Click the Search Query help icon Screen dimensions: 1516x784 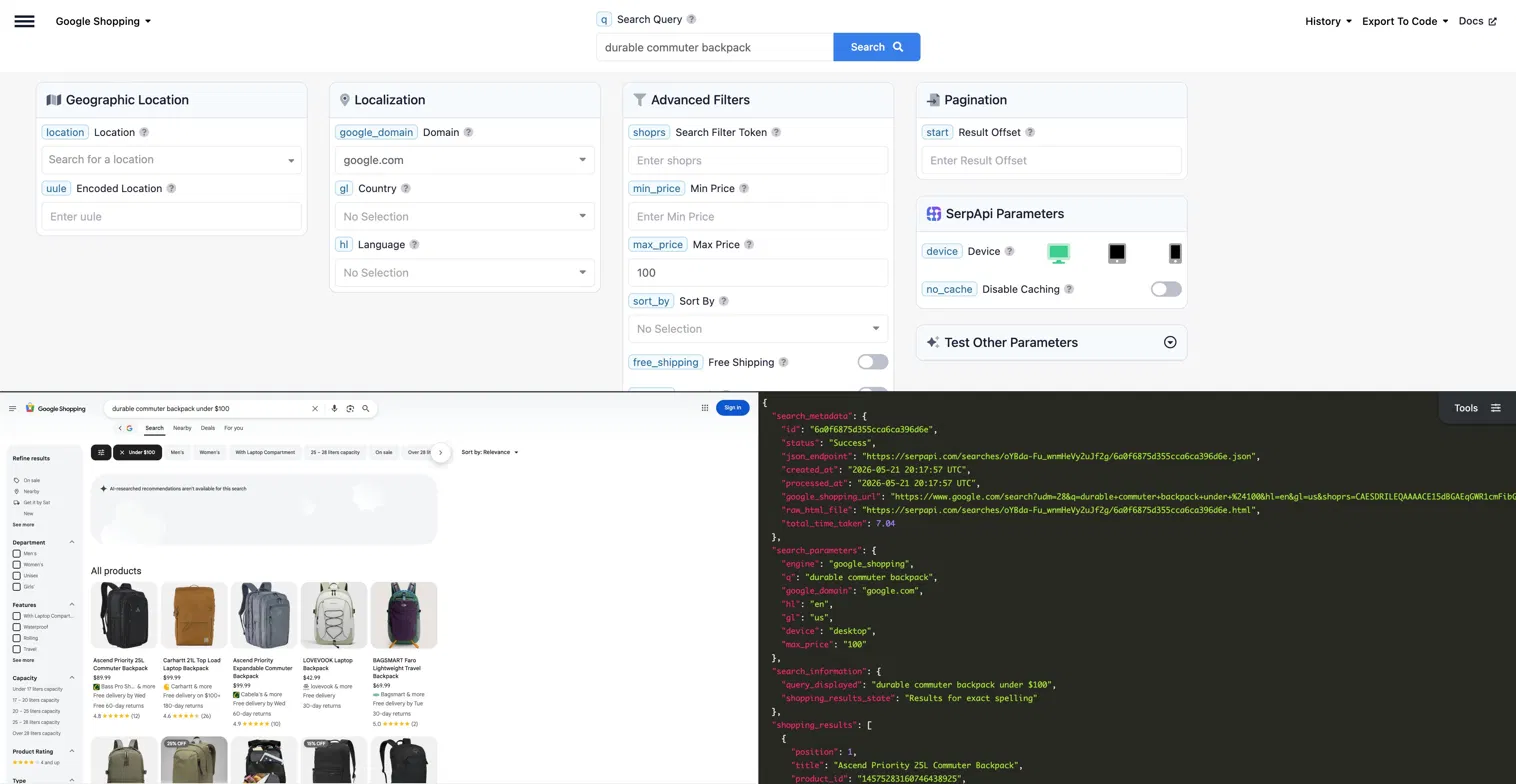(x=691, y=19)
